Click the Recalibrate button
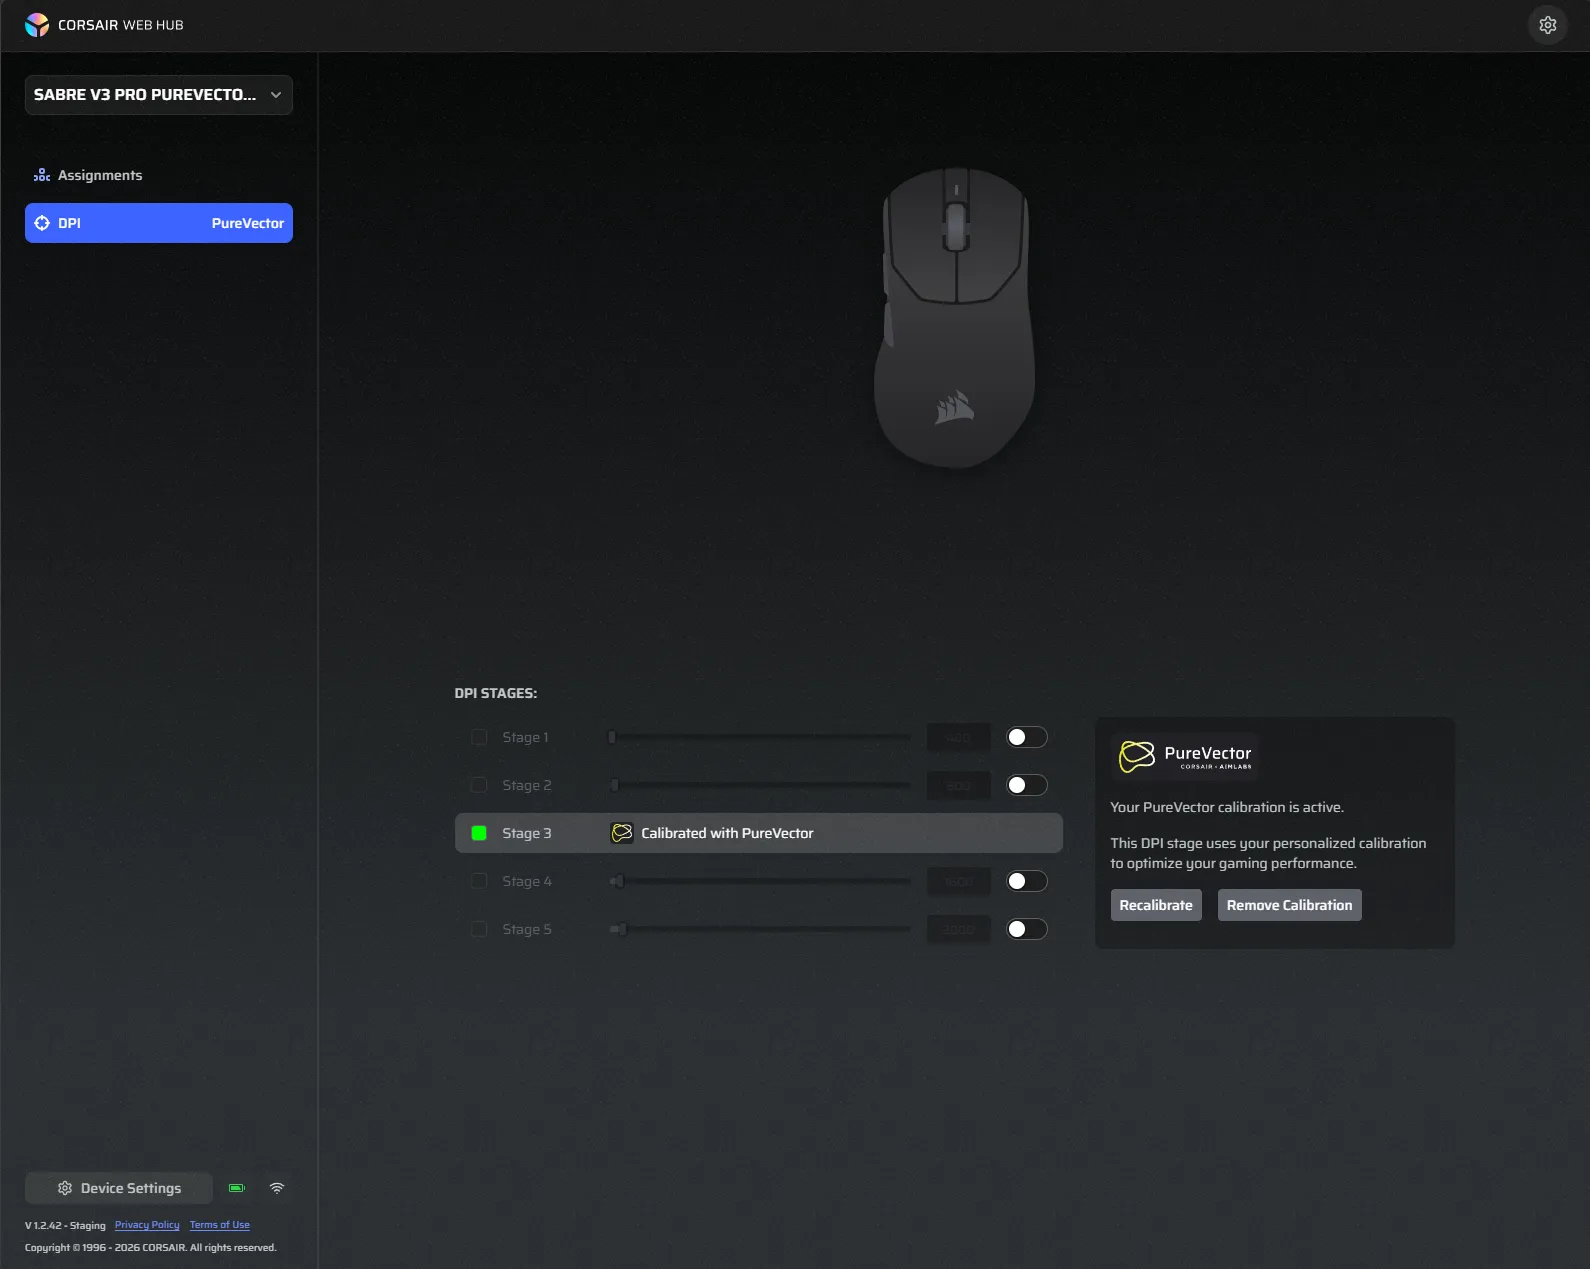Screen dimensions: 1590x1269 [1156, 905]
